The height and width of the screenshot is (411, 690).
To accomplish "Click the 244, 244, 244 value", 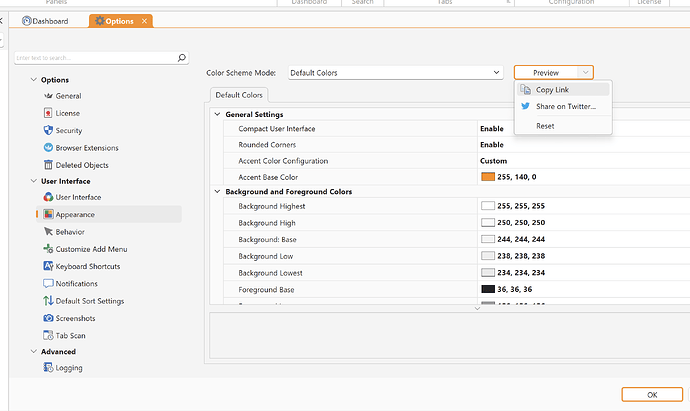I will pos(521,239).
